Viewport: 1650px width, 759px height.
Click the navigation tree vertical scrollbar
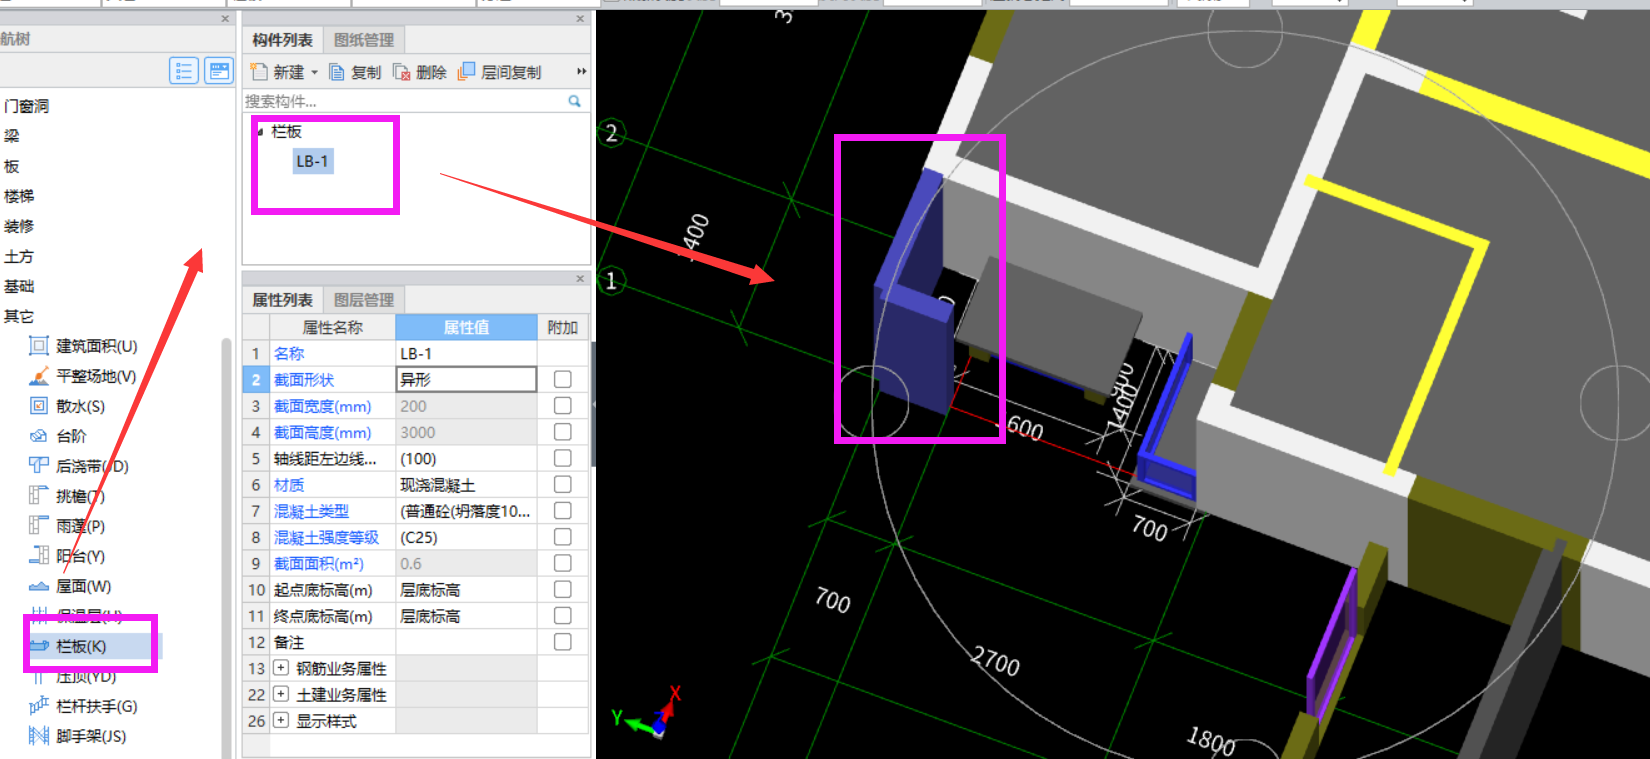pos(226,547)
